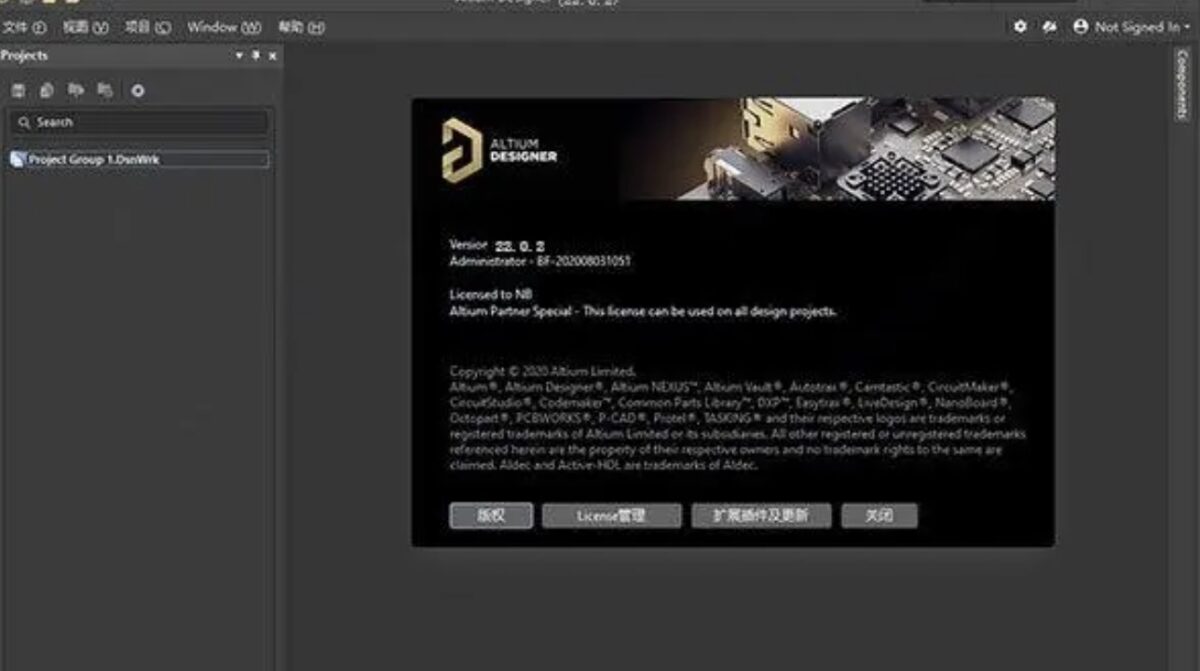Screen dimensions: 1200x671
Task: Open the 视图 (View) menu
Action: point(85,27)
